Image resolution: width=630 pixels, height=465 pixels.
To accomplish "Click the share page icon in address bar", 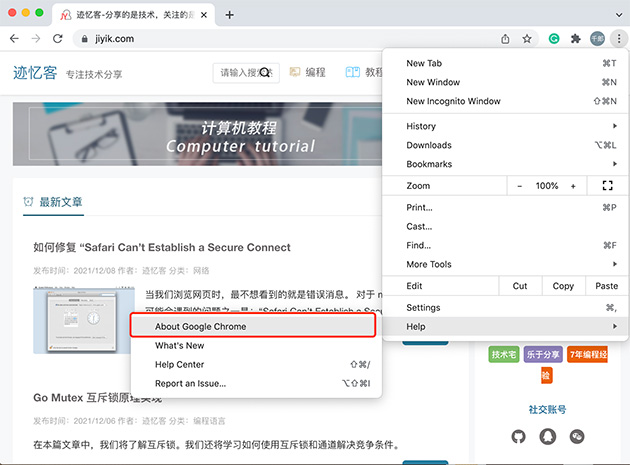I will coord(505,39).
